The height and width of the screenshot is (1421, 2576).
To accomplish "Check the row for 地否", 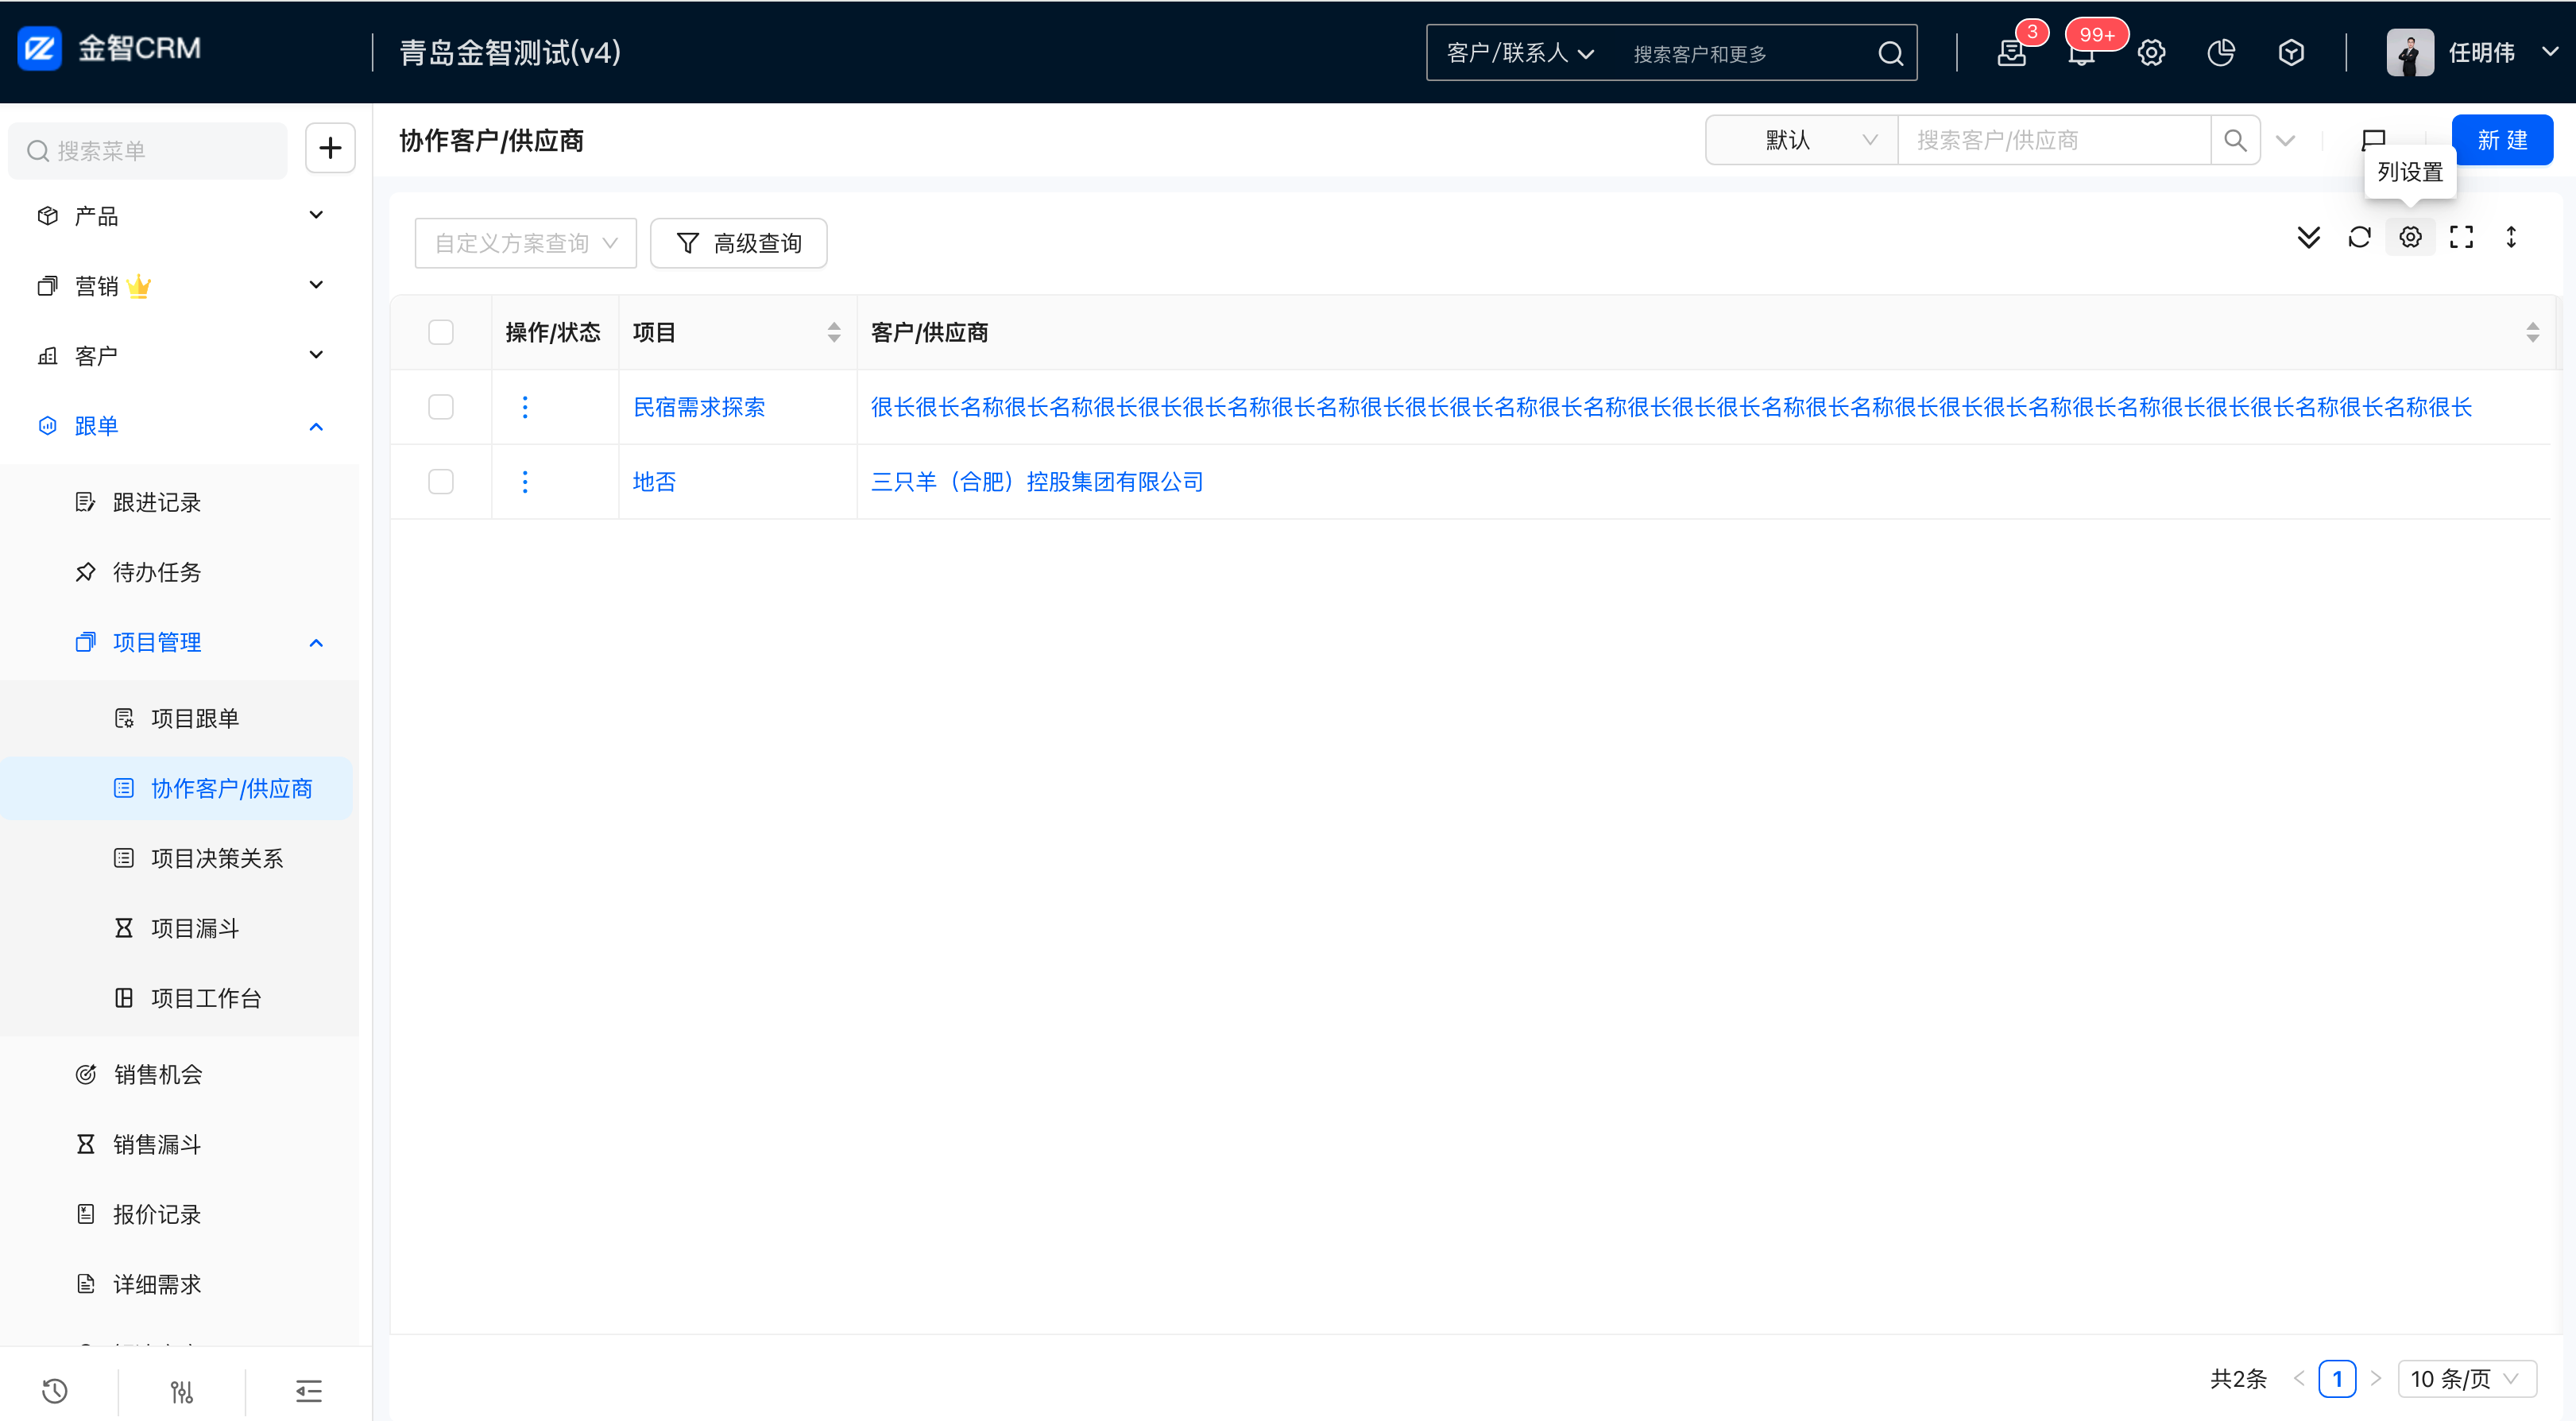I will click(441, 482).
